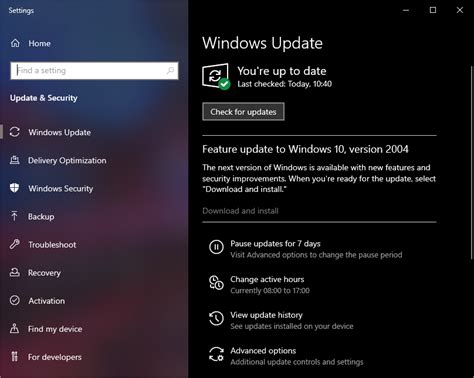Click the Windows Security shield icon
The height and width of the screenshot is (378, 474).
pos(15,188)
